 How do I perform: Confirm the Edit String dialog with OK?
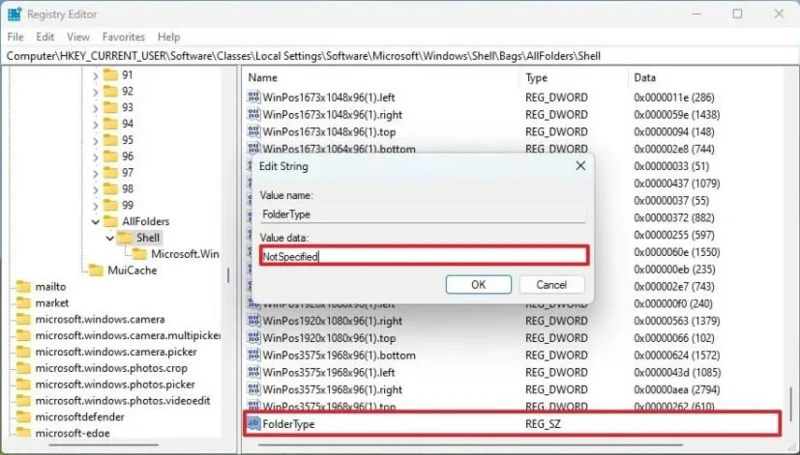[479, 285]
